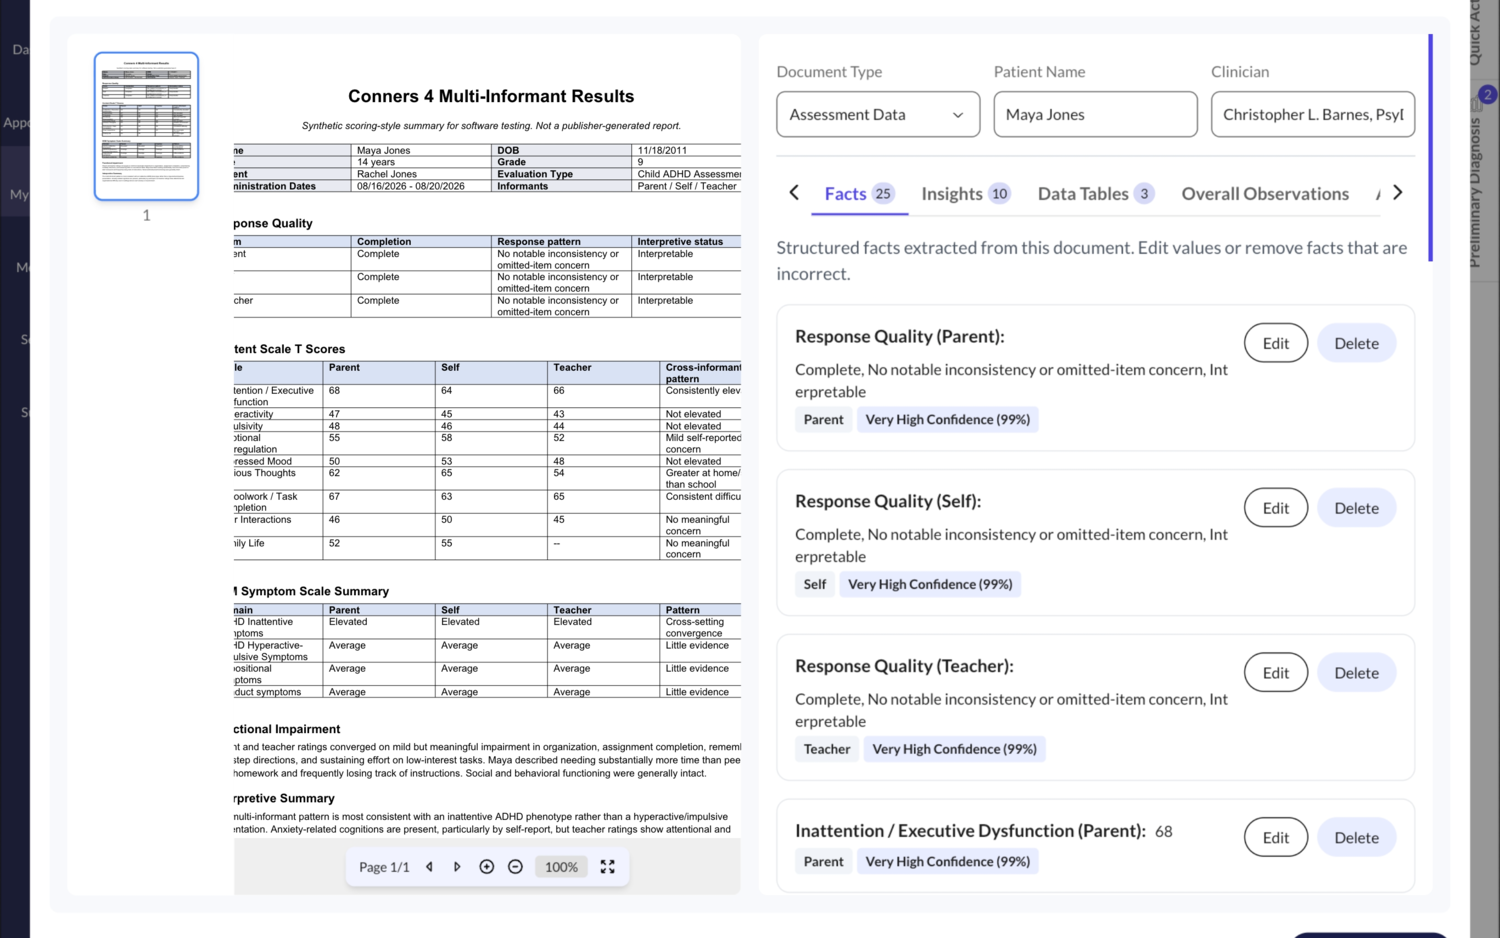Viewport: 1500px width, 938px height.
Task: Click Very High Confidence badge for Self
Action: coord(930,585)
